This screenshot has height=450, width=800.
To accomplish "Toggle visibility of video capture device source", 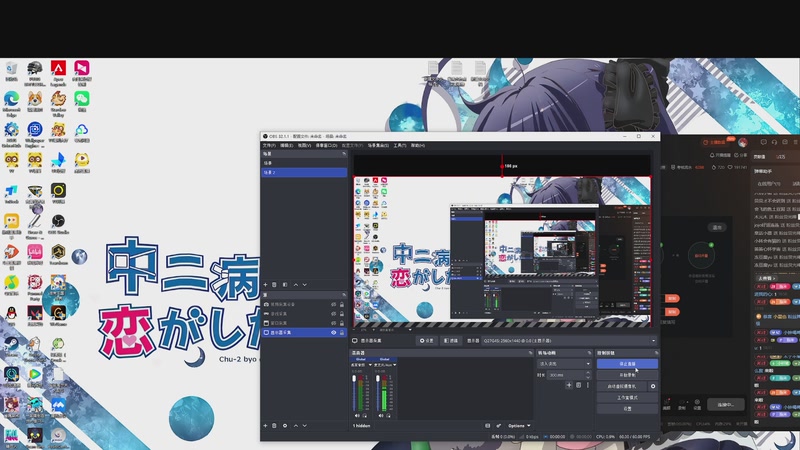I will (x=334, y=304).
